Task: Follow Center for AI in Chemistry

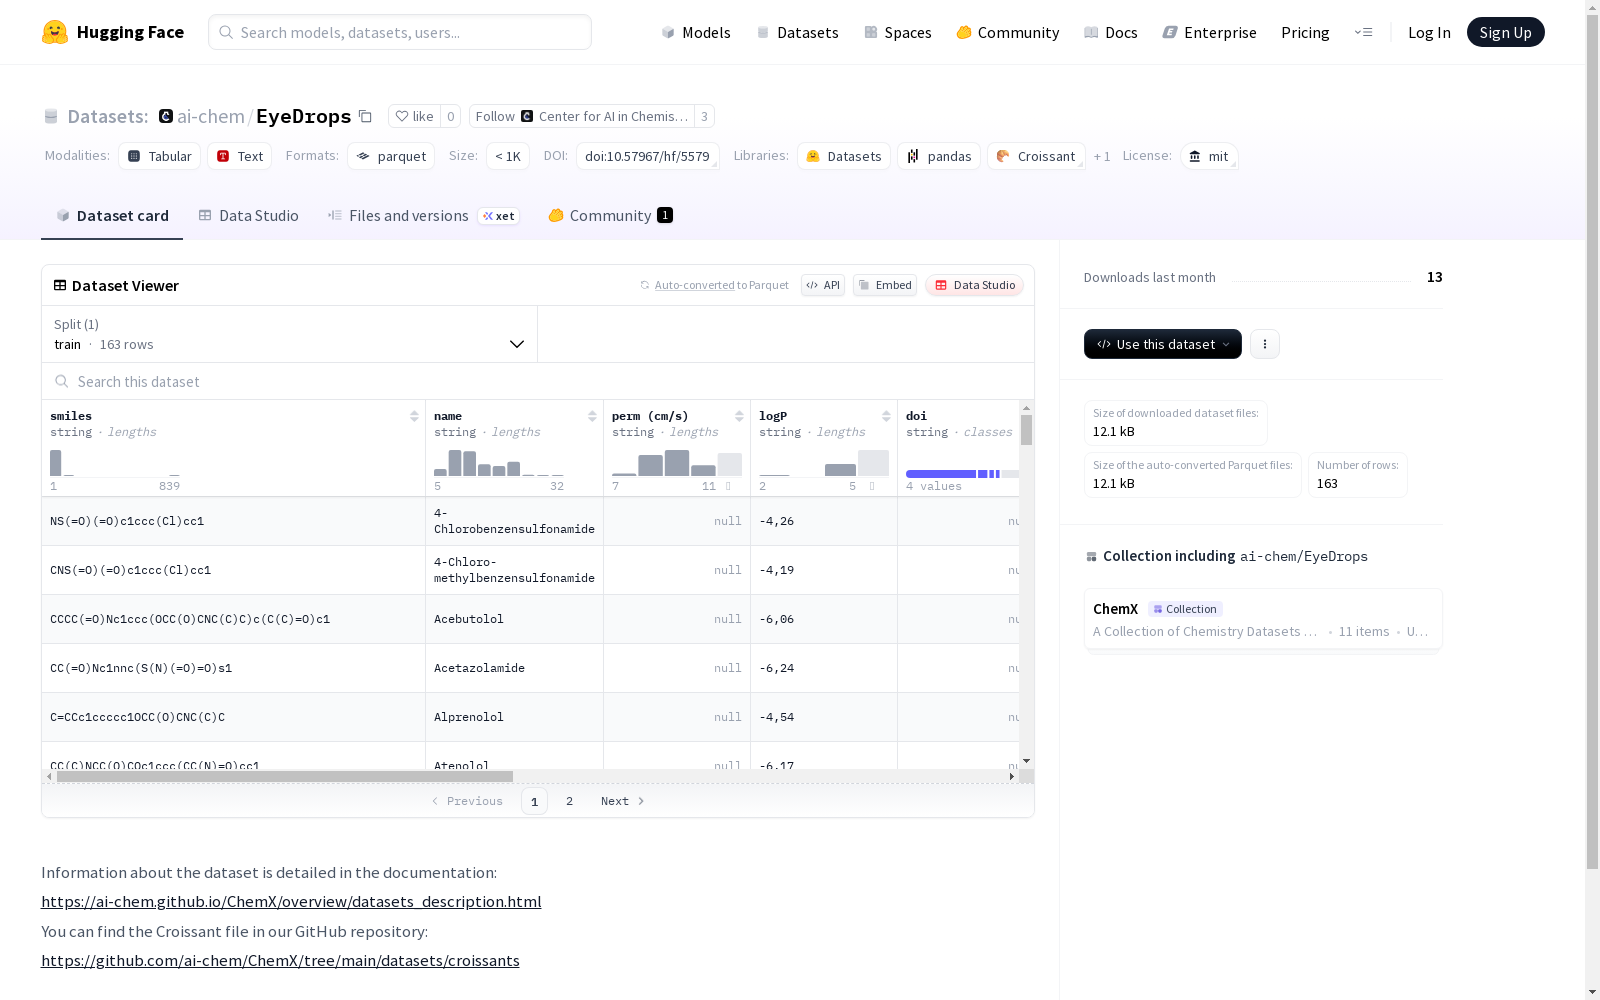Action: pos(581,116)
